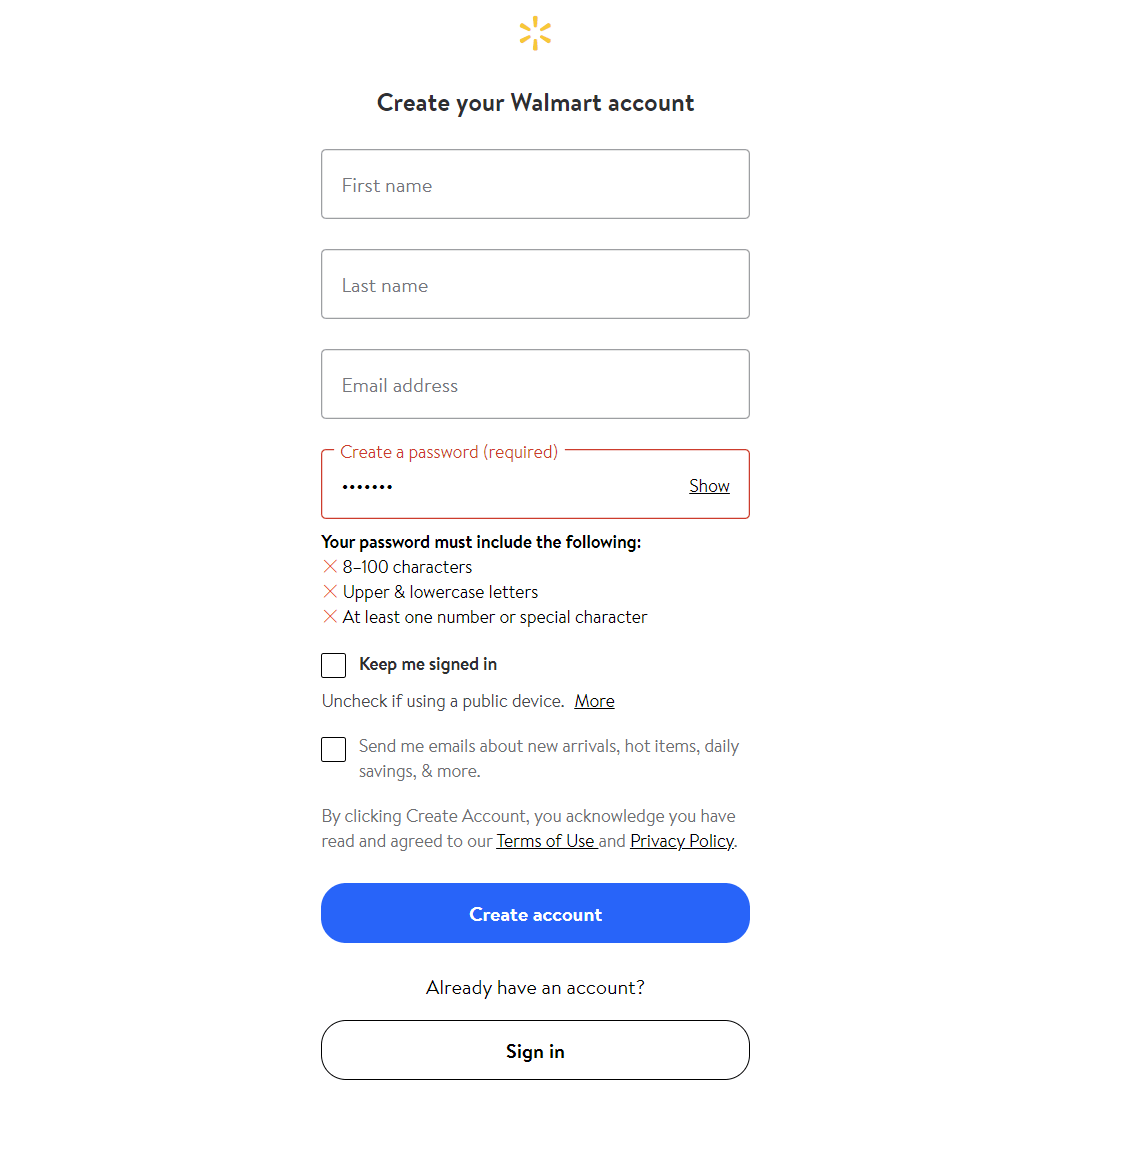Click the X icon beside 8–100 characters
The image size is (1126, 1153).
[x=330, y=567]
